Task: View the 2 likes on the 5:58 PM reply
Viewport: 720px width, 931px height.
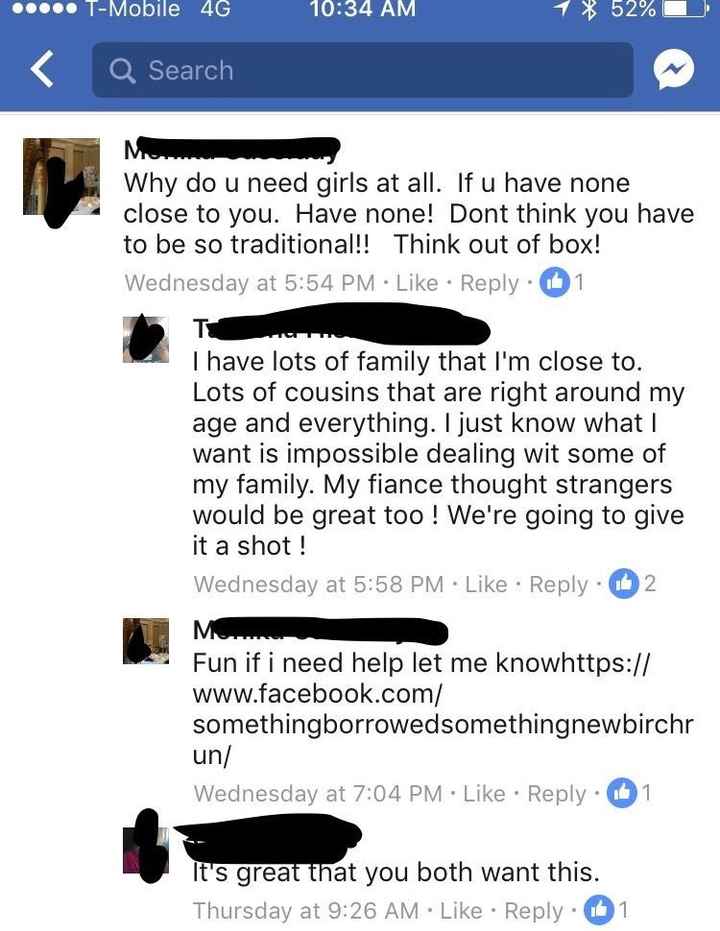Action: pos(632,584)
